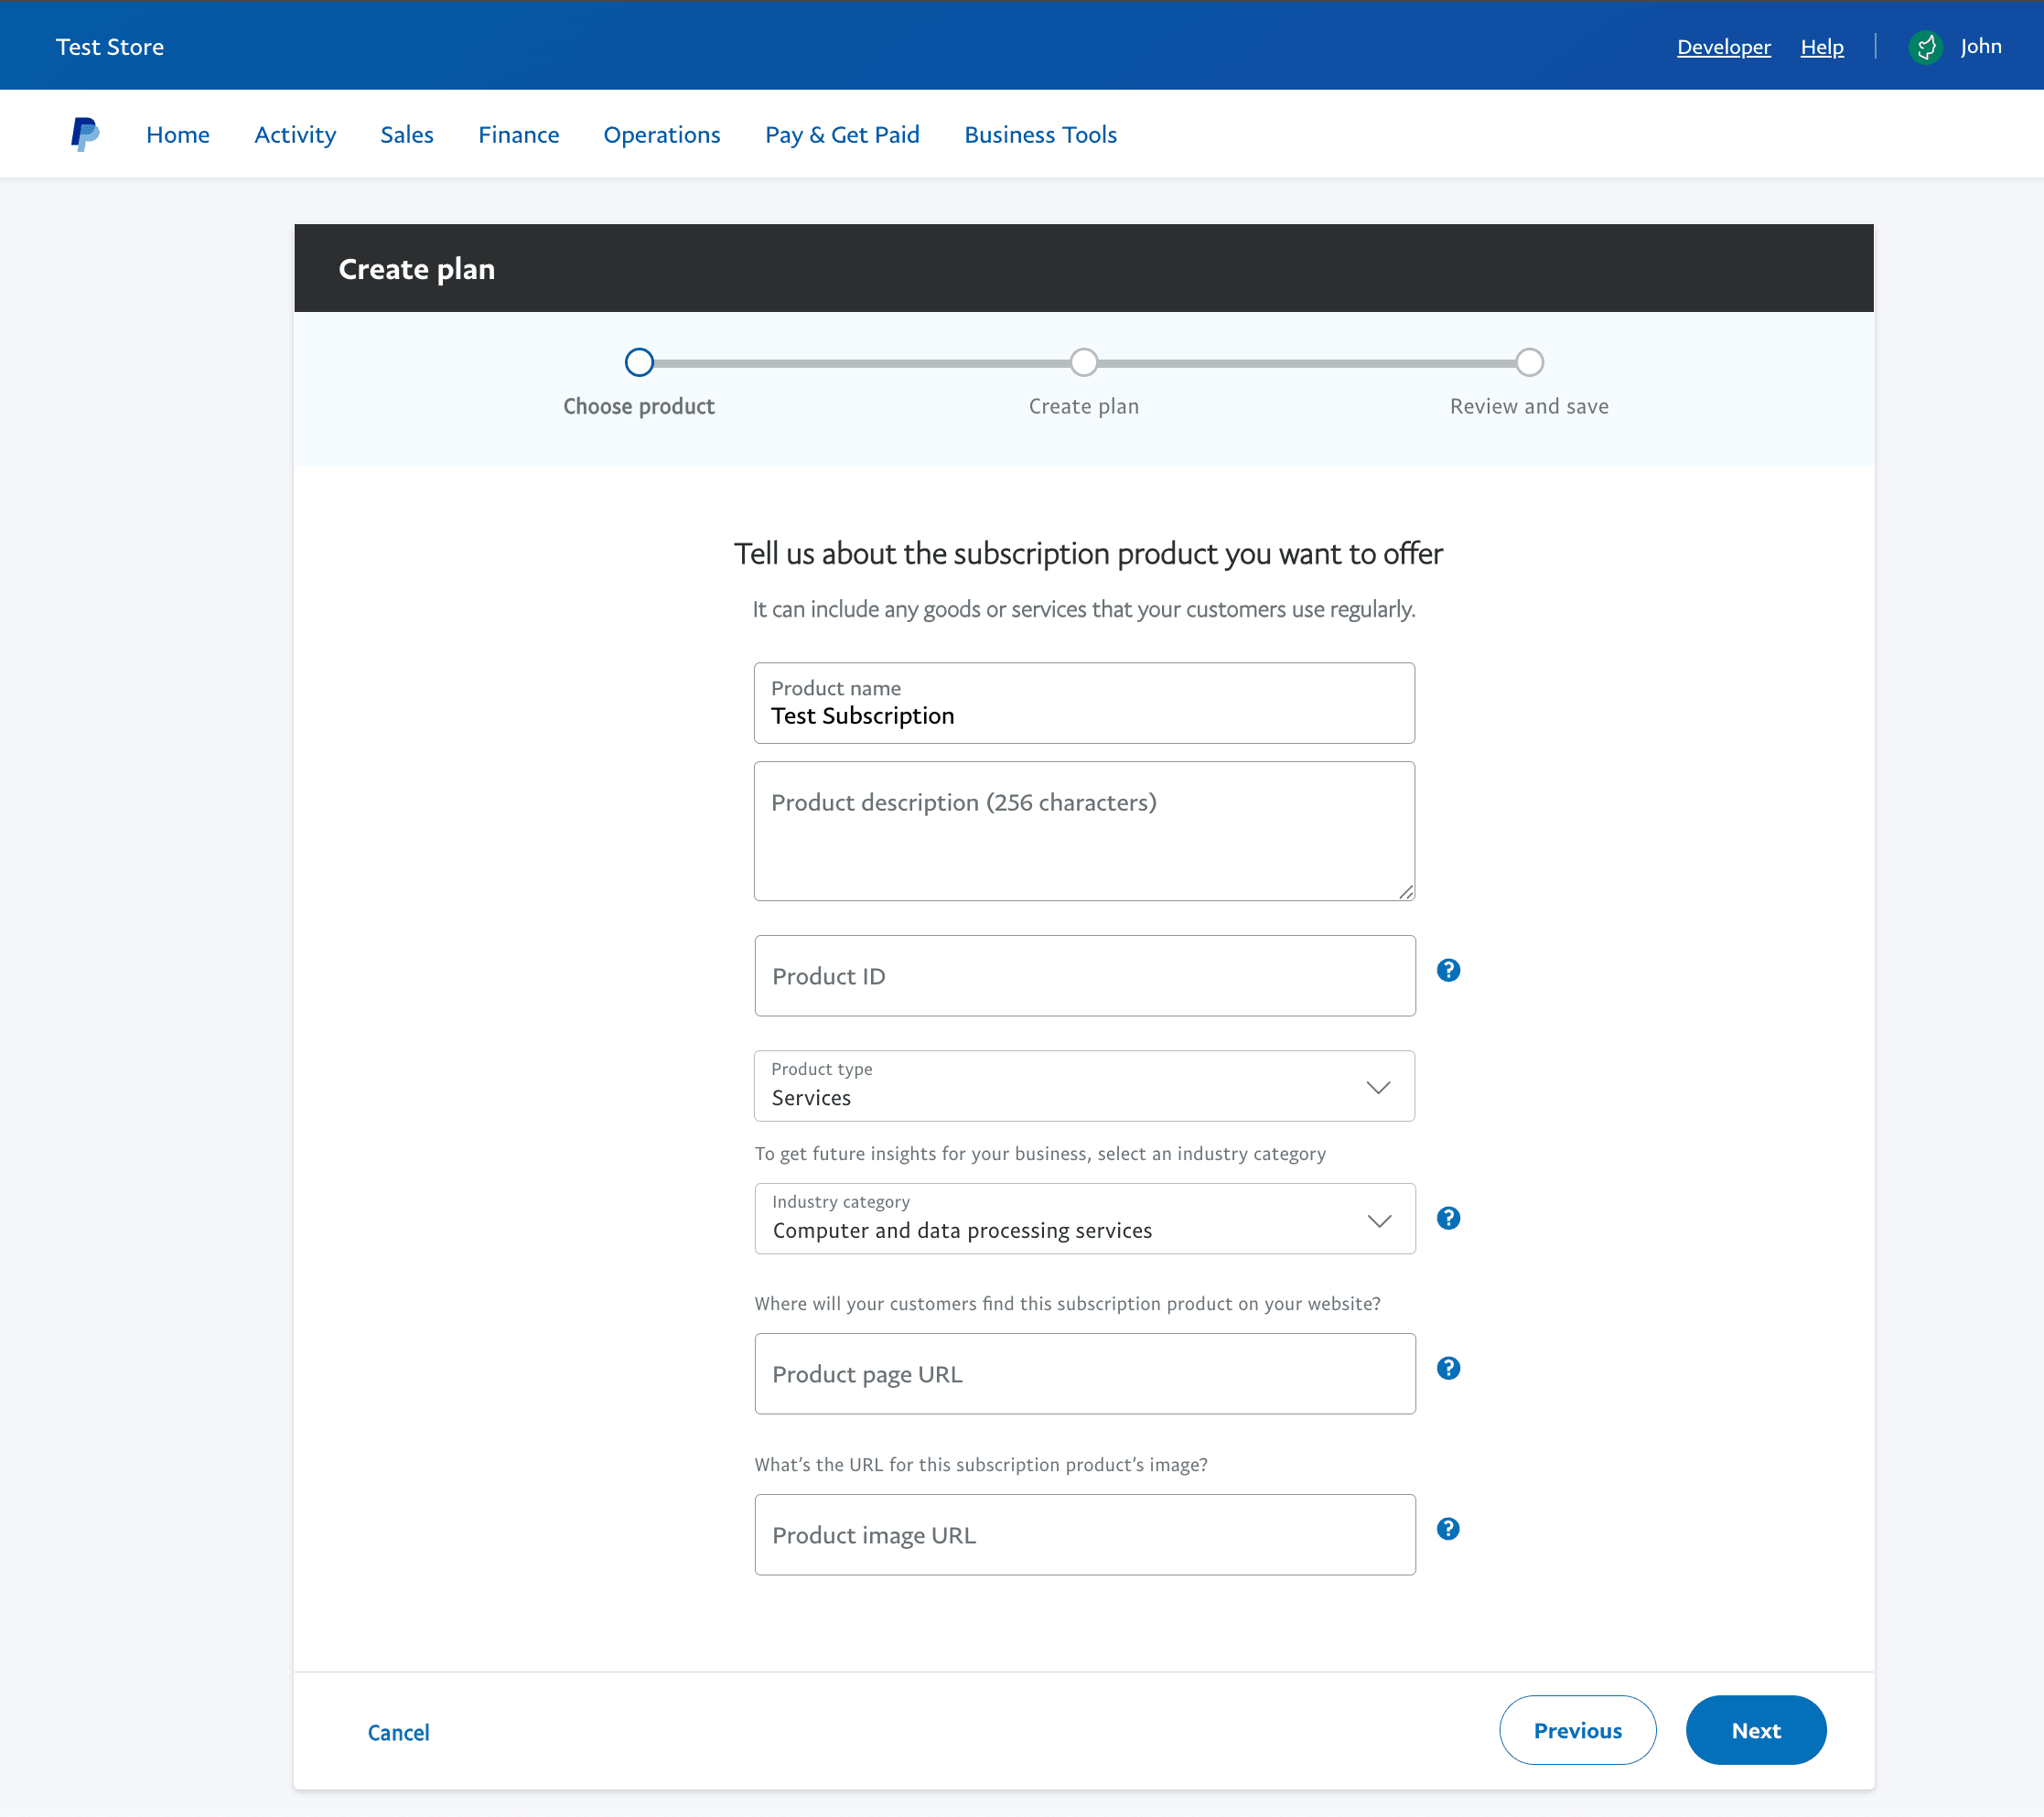This screenshot has height=1817, width=2044.
Task: Click the Product name field
Action: [1084, 703]
